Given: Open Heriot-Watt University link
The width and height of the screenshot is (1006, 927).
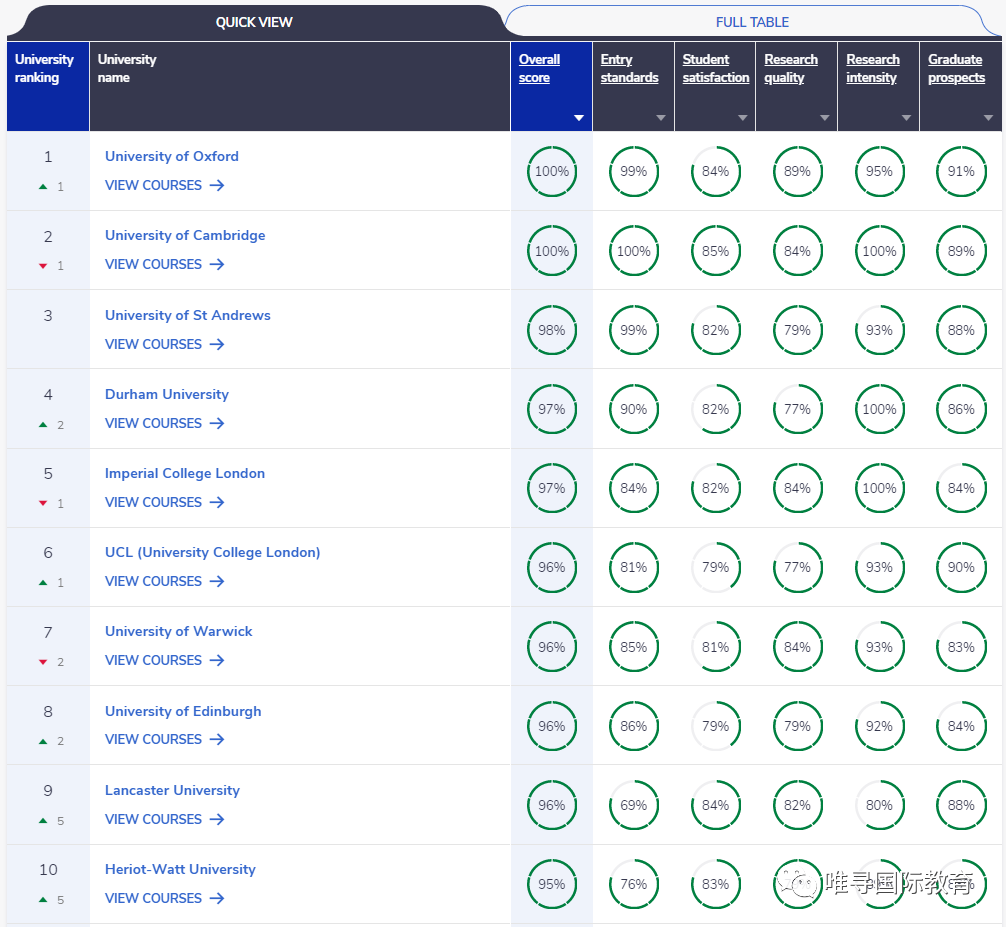Looking at the screenshot, I should pyautogui.click(x=180, y=869).
